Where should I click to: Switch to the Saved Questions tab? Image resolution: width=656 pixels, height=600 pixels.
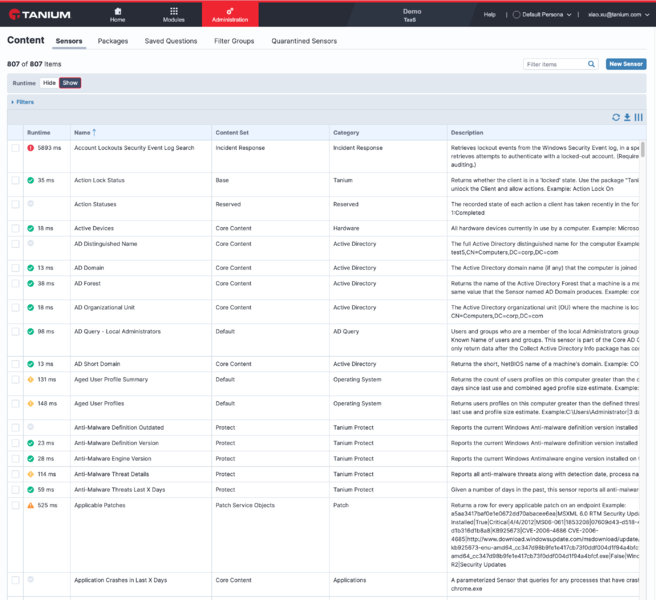tap(171, 41)
